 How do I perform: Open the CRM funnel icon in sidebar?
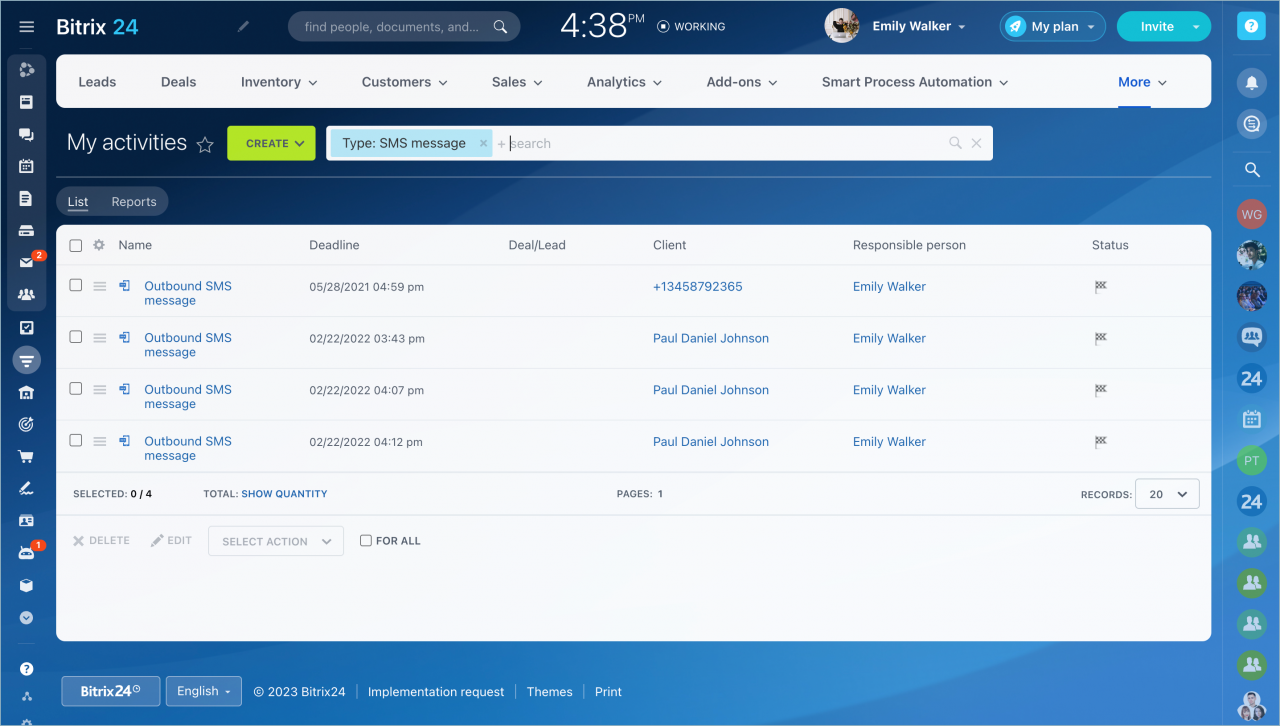click(x=27, y=360)
